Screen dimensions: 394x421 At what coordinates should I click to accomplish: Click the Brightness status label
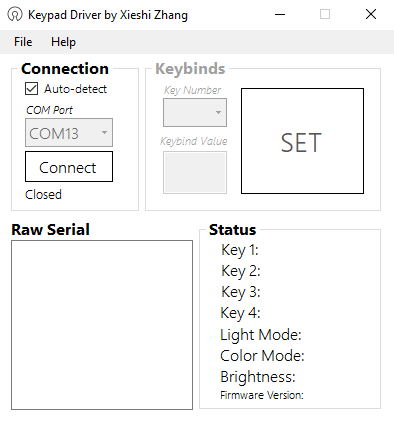[x=258, y=377]
